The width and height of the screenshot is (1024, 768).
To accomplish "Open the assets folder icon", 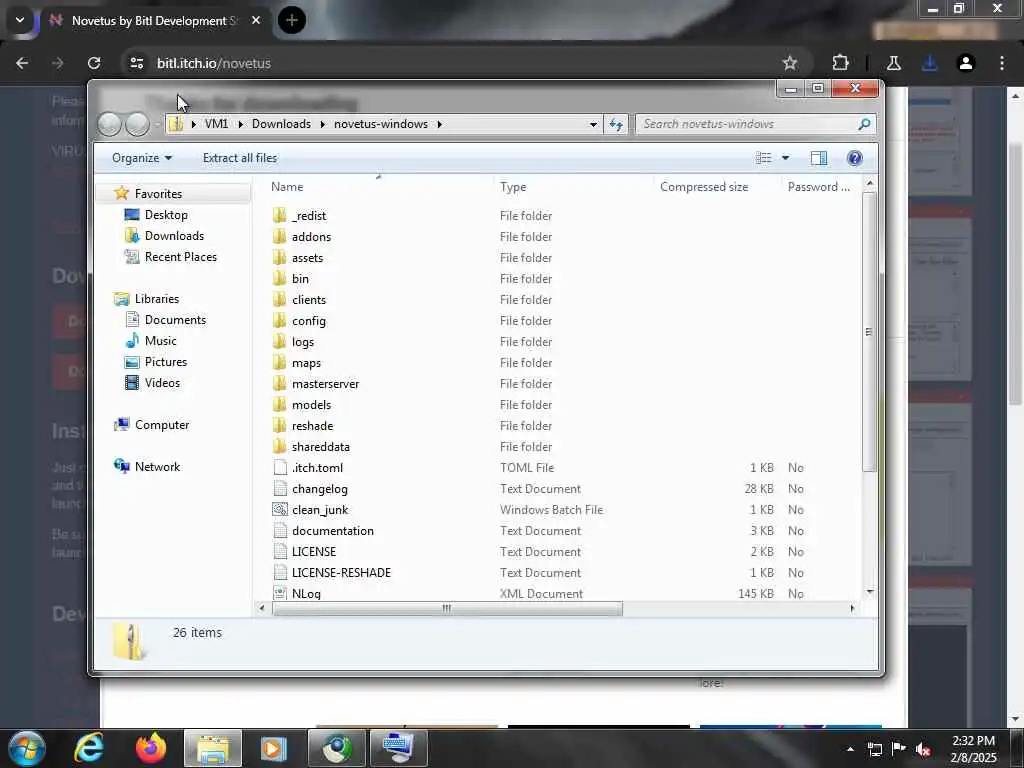I will click(x=280, y=257).
